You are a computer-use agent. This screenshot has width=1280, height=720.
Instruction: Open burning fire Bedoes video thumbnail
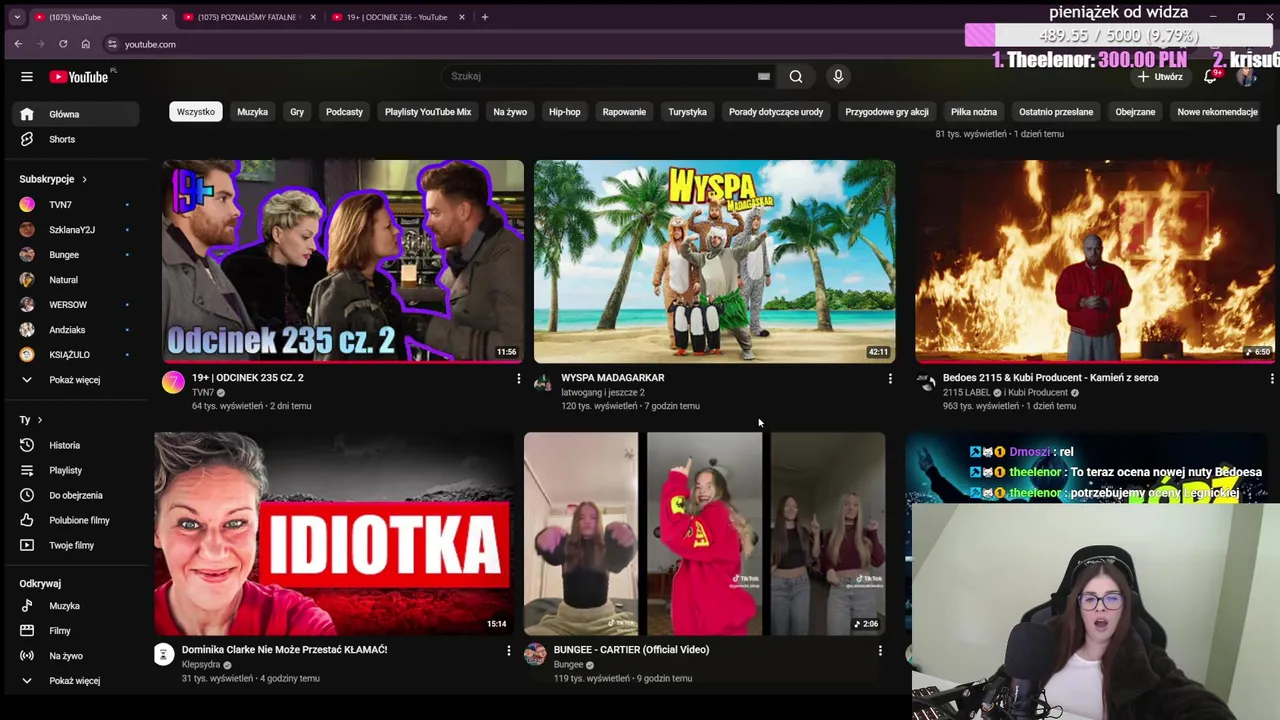(x=1096, y=261)
